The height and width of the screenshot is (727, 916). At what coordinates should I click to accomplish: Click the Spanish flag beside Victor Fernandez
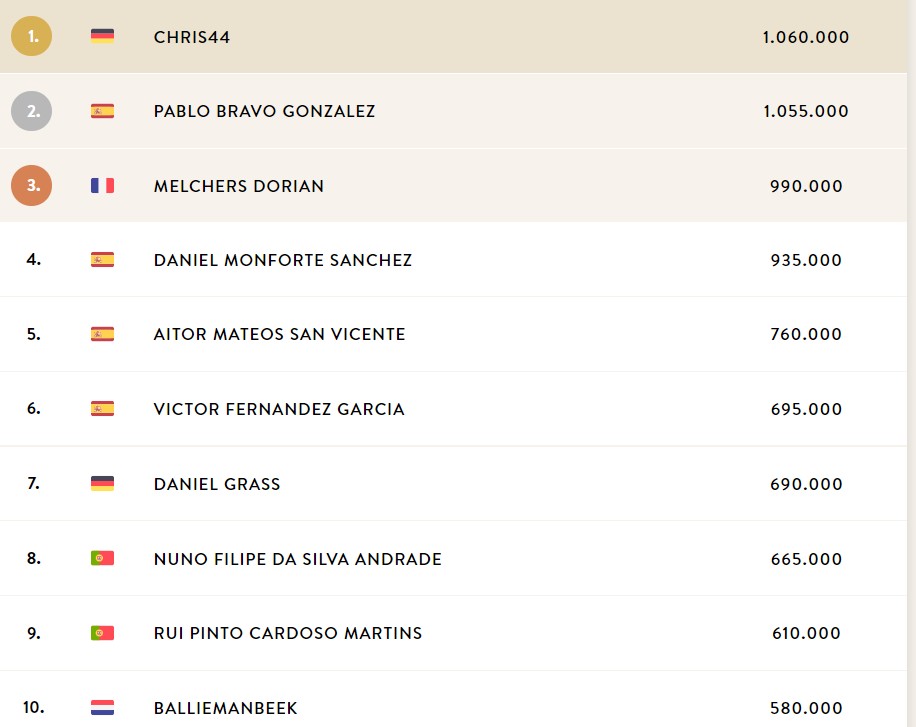click(102, 408)
